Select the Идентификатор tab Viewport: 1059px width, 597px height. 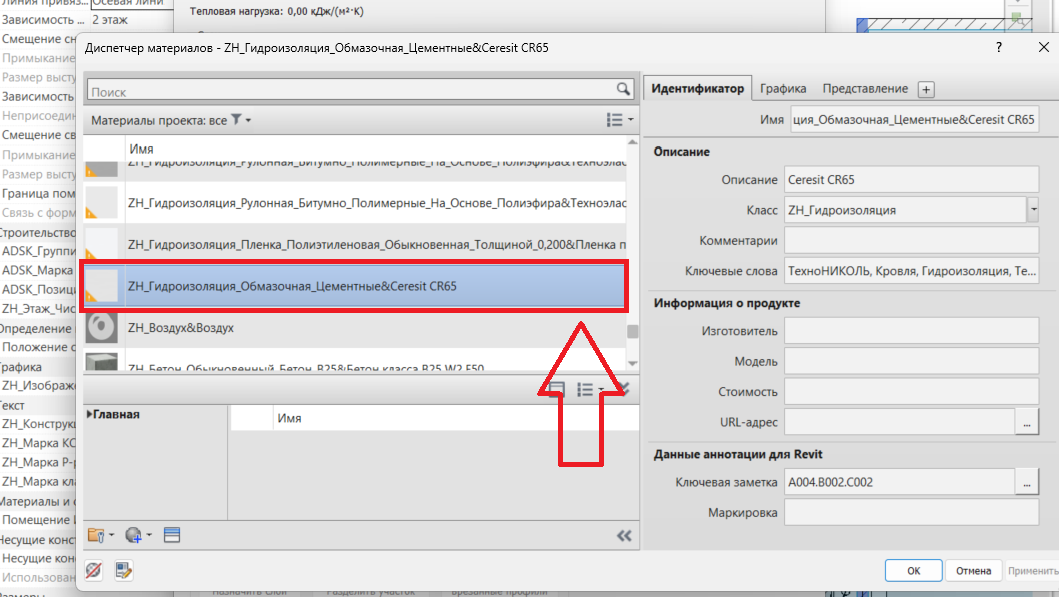[697, 88]
